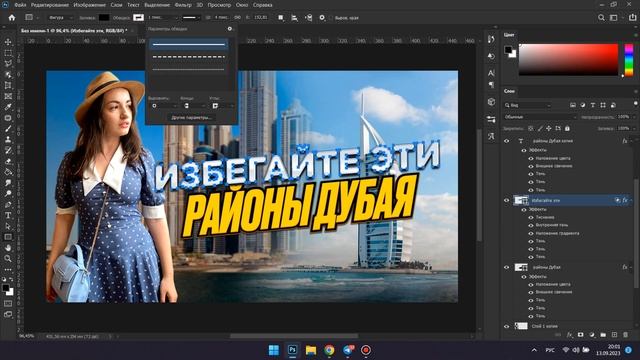Toggle visibility of 'Тиснение' effect

tap(531, 217)
